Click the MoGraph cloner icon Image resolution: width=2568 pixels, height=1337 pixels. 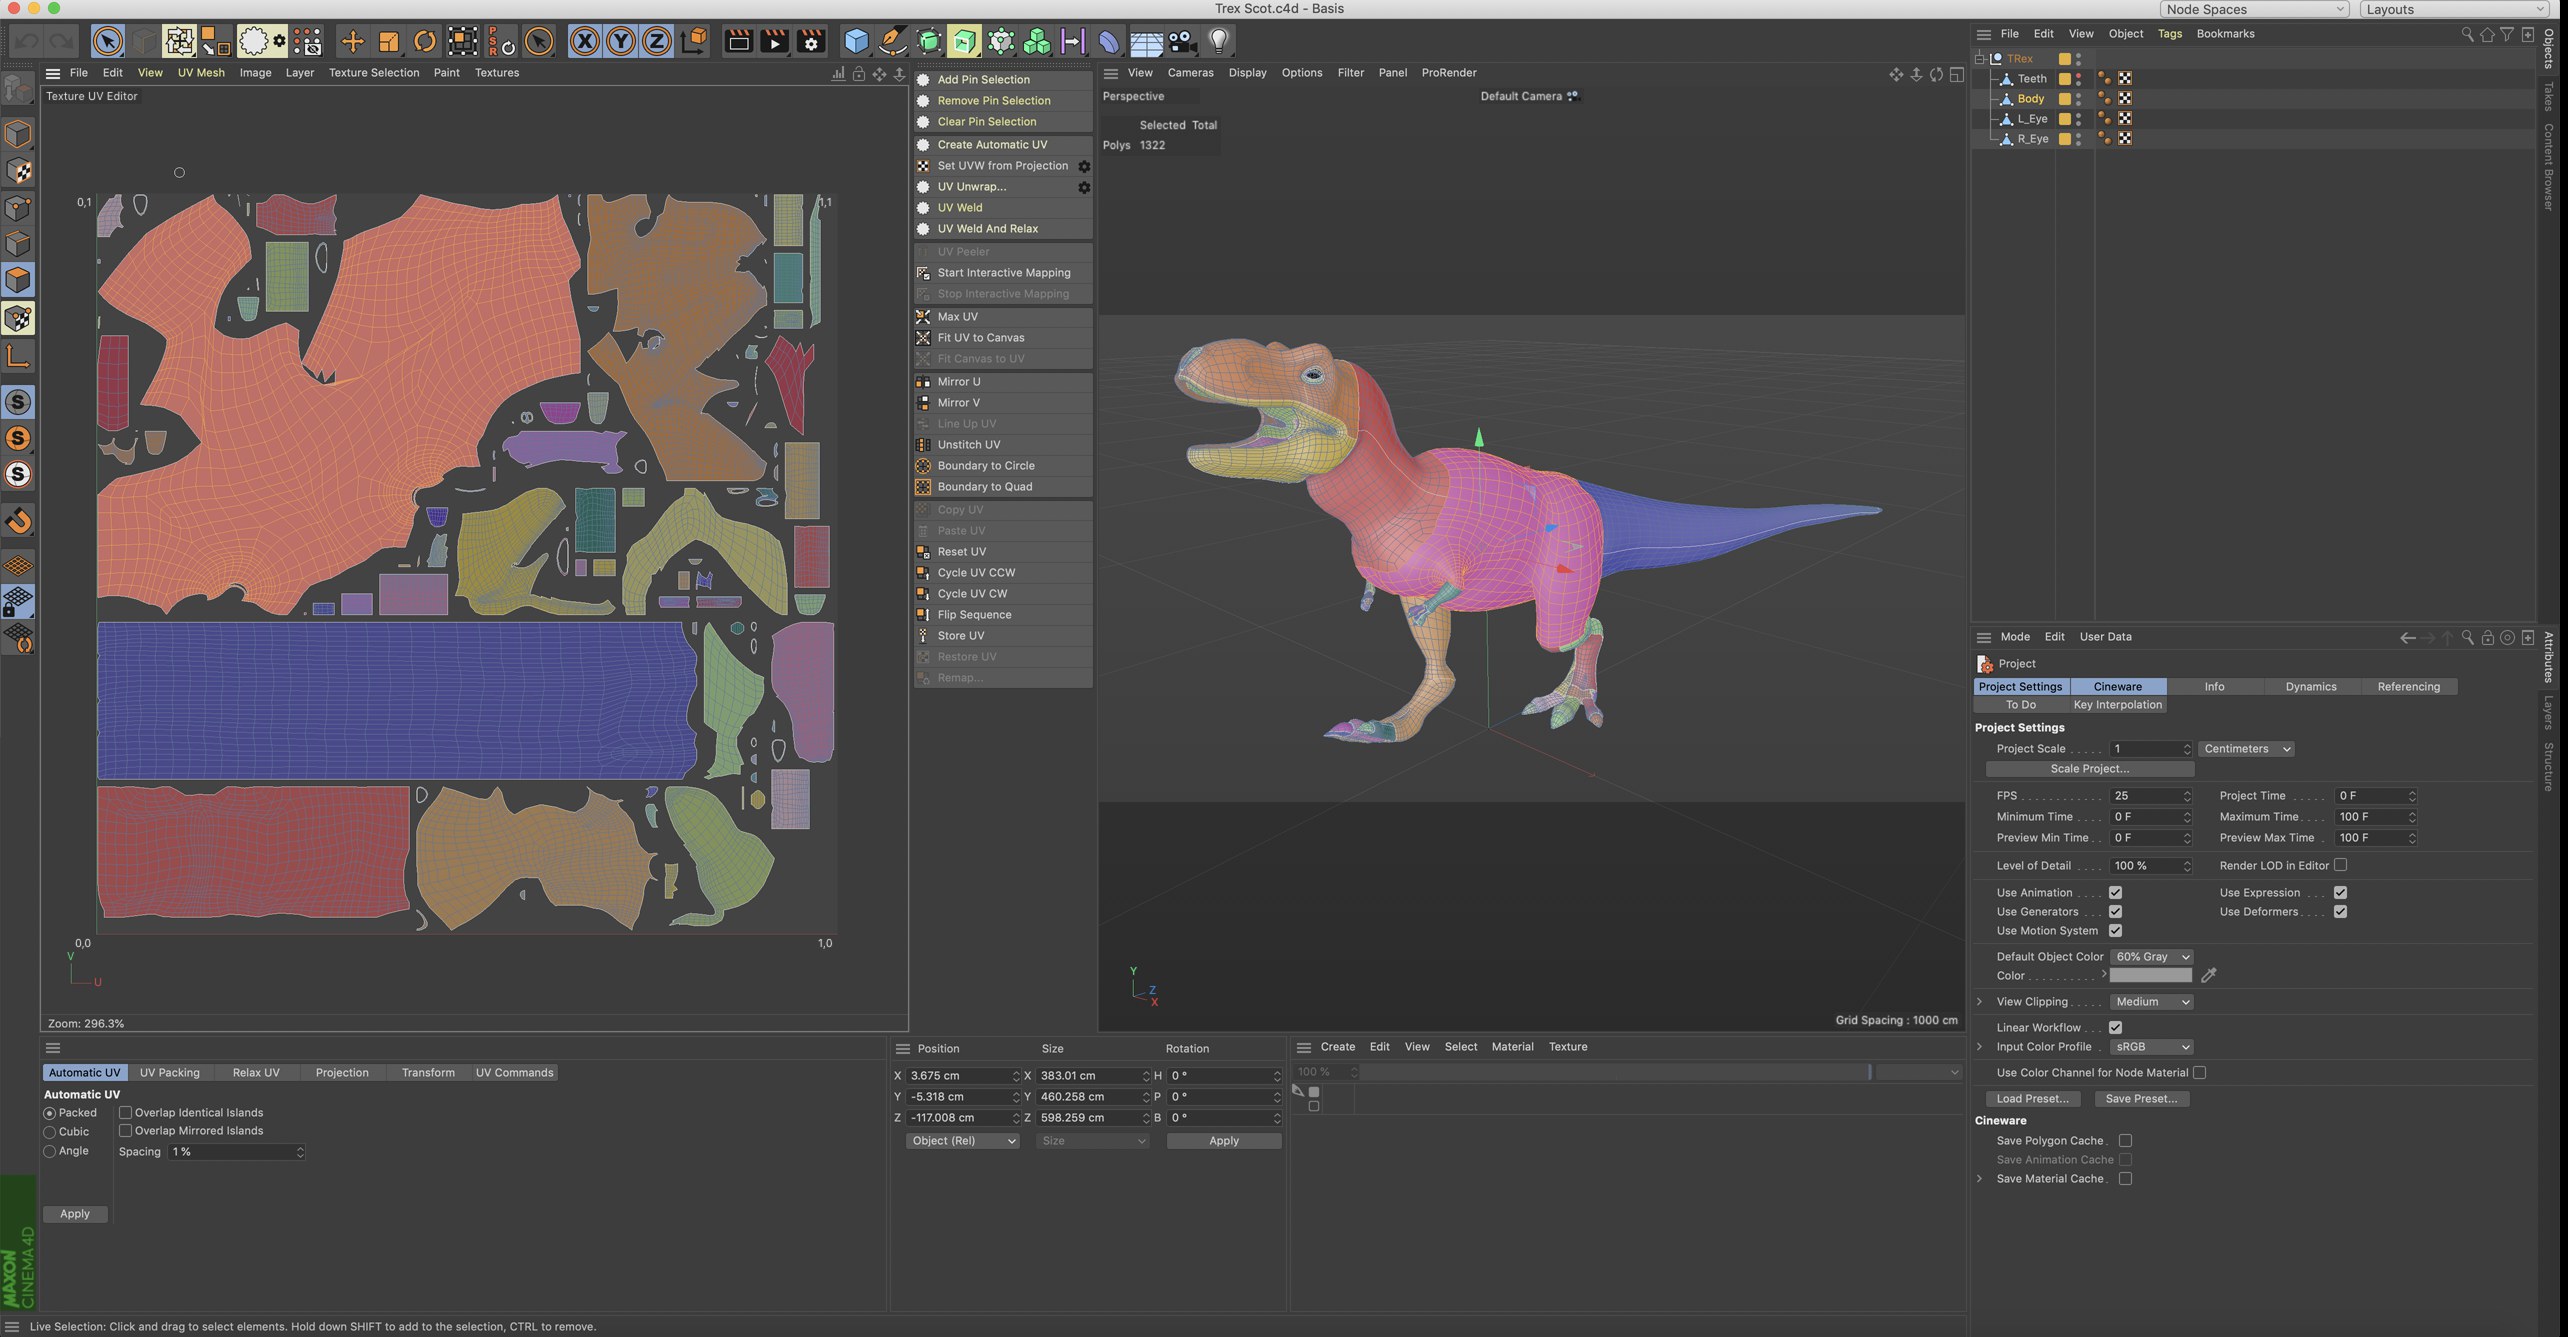pos(1037,41)
